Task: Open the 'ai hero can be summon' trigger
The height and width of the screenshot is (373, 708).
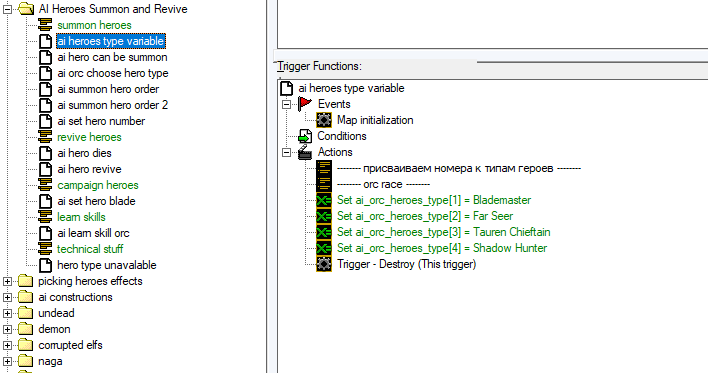Action: 112,57
